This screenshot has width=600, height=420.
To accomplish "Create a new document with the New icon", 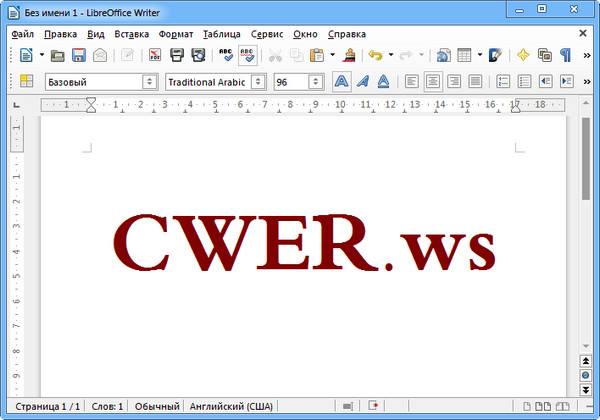I will click(x=26, y=55).
